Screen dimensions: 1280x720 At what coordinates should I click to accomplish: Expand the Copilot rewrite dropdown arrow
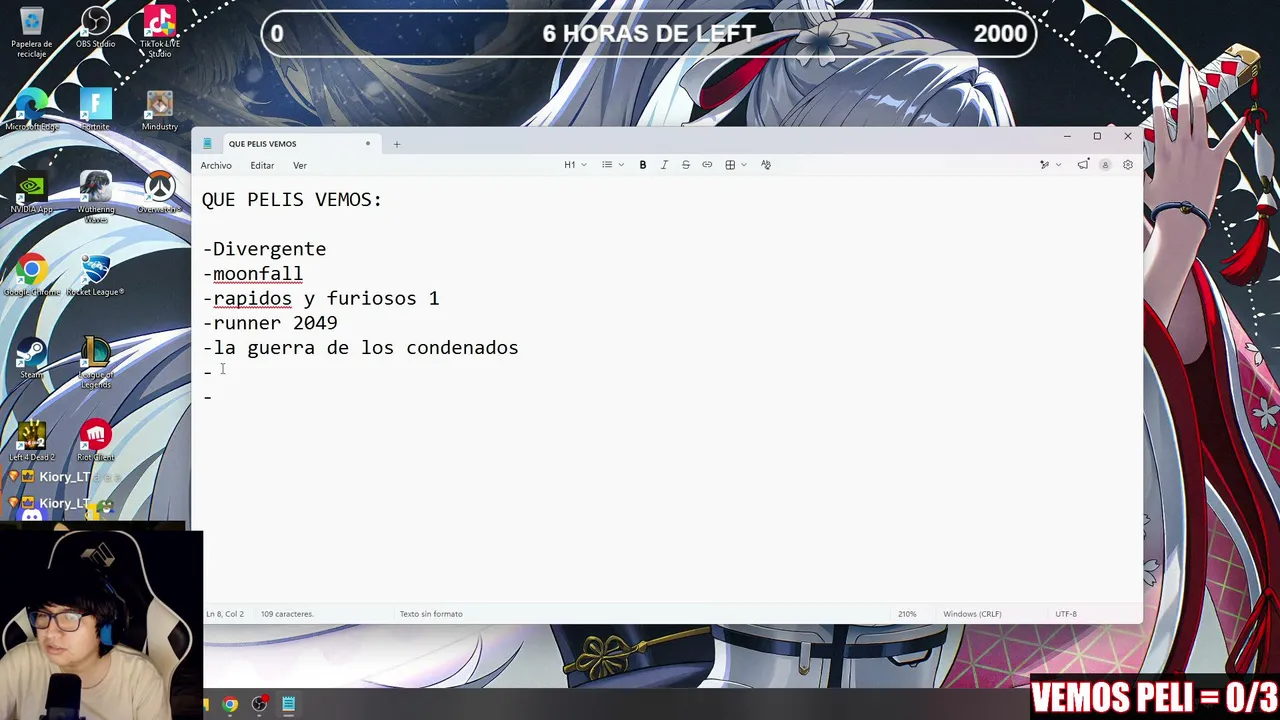pyautogui.click(x=1058, y=165)
